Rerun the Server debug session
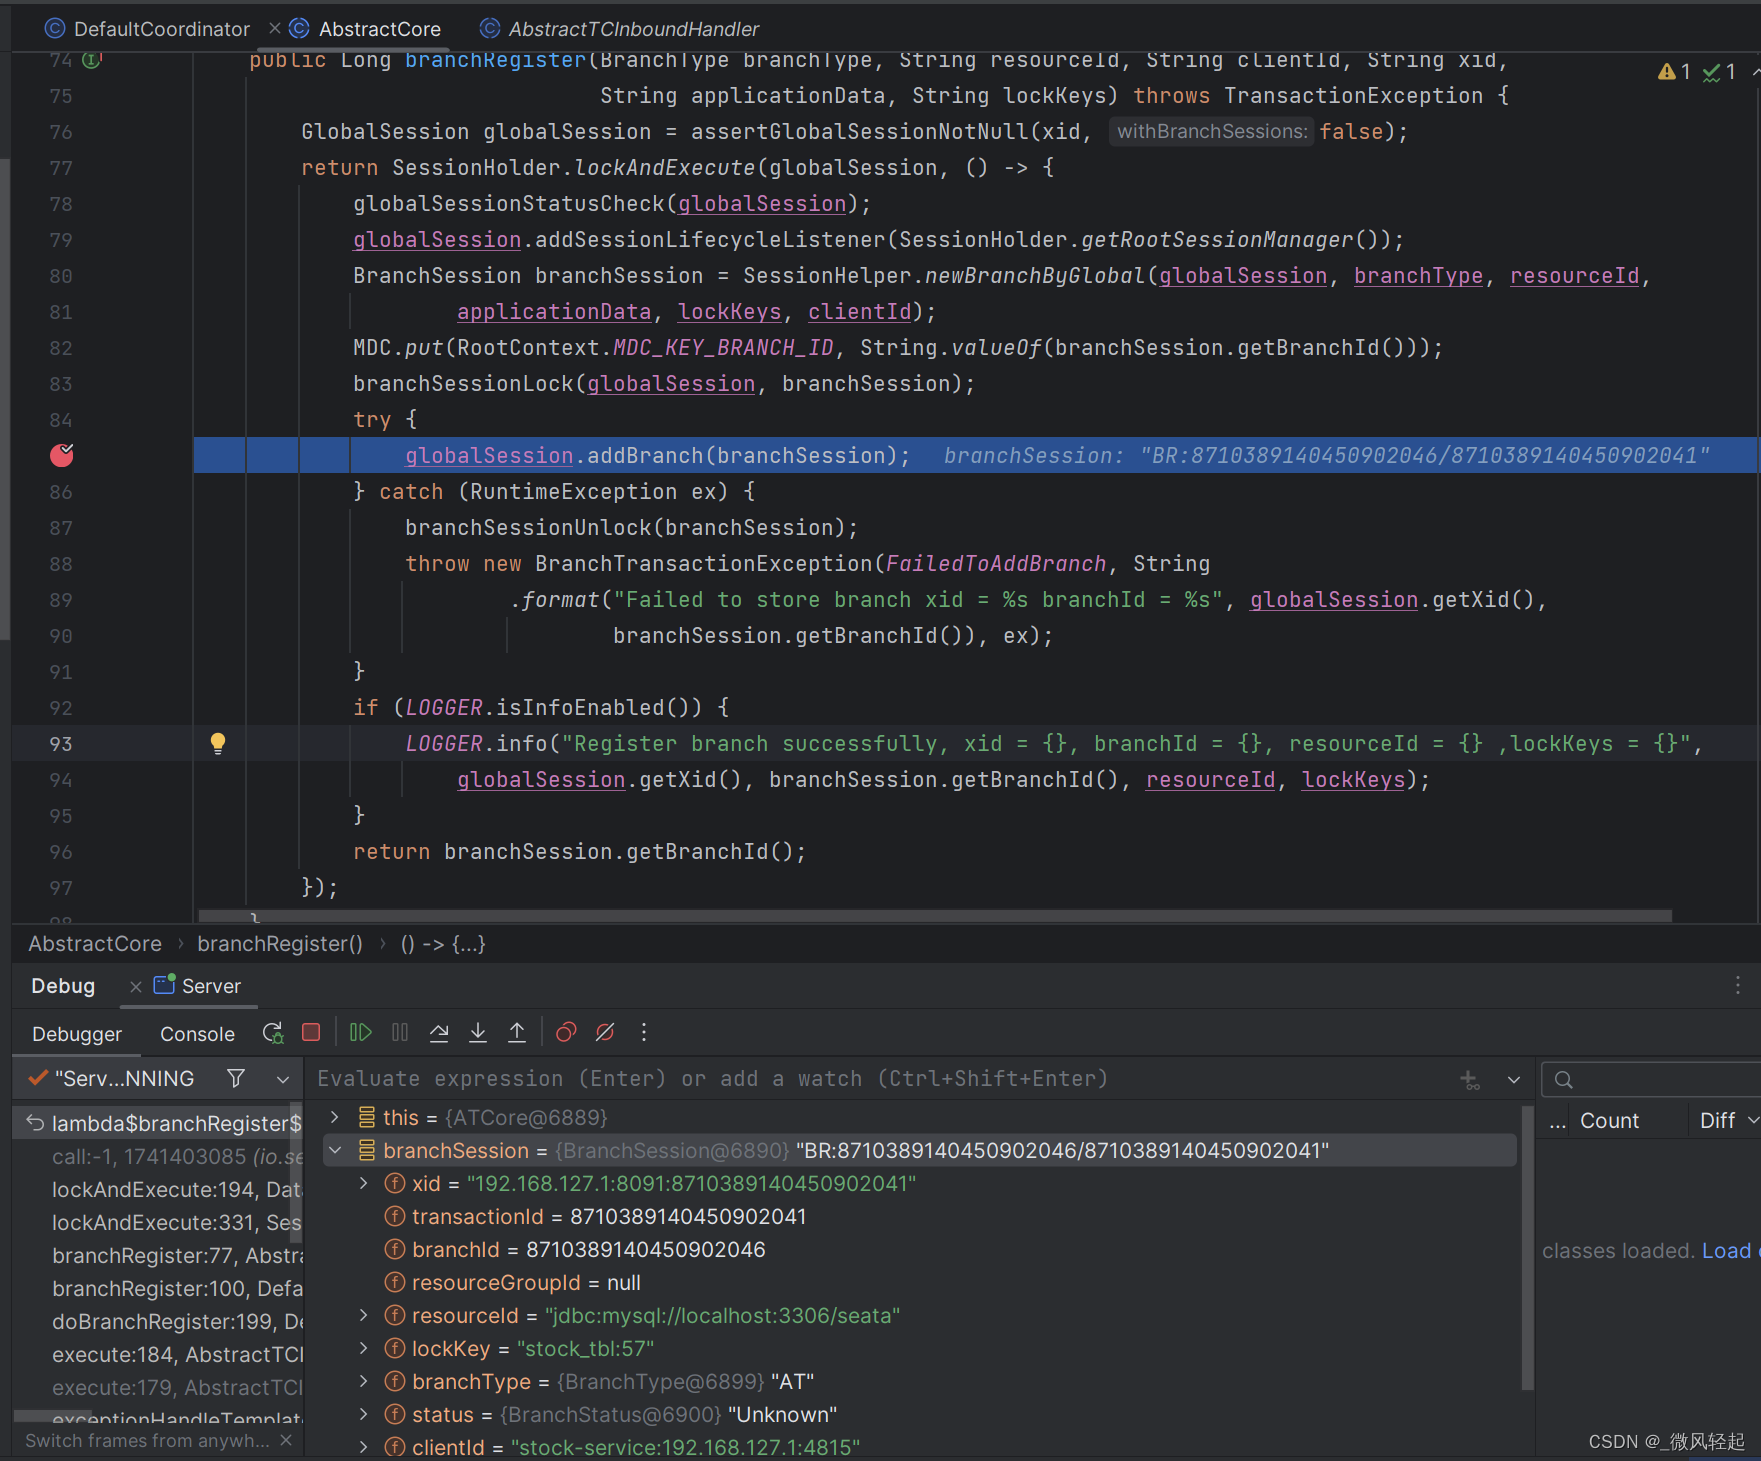 pyautogui.click(x=273, y=1033)
